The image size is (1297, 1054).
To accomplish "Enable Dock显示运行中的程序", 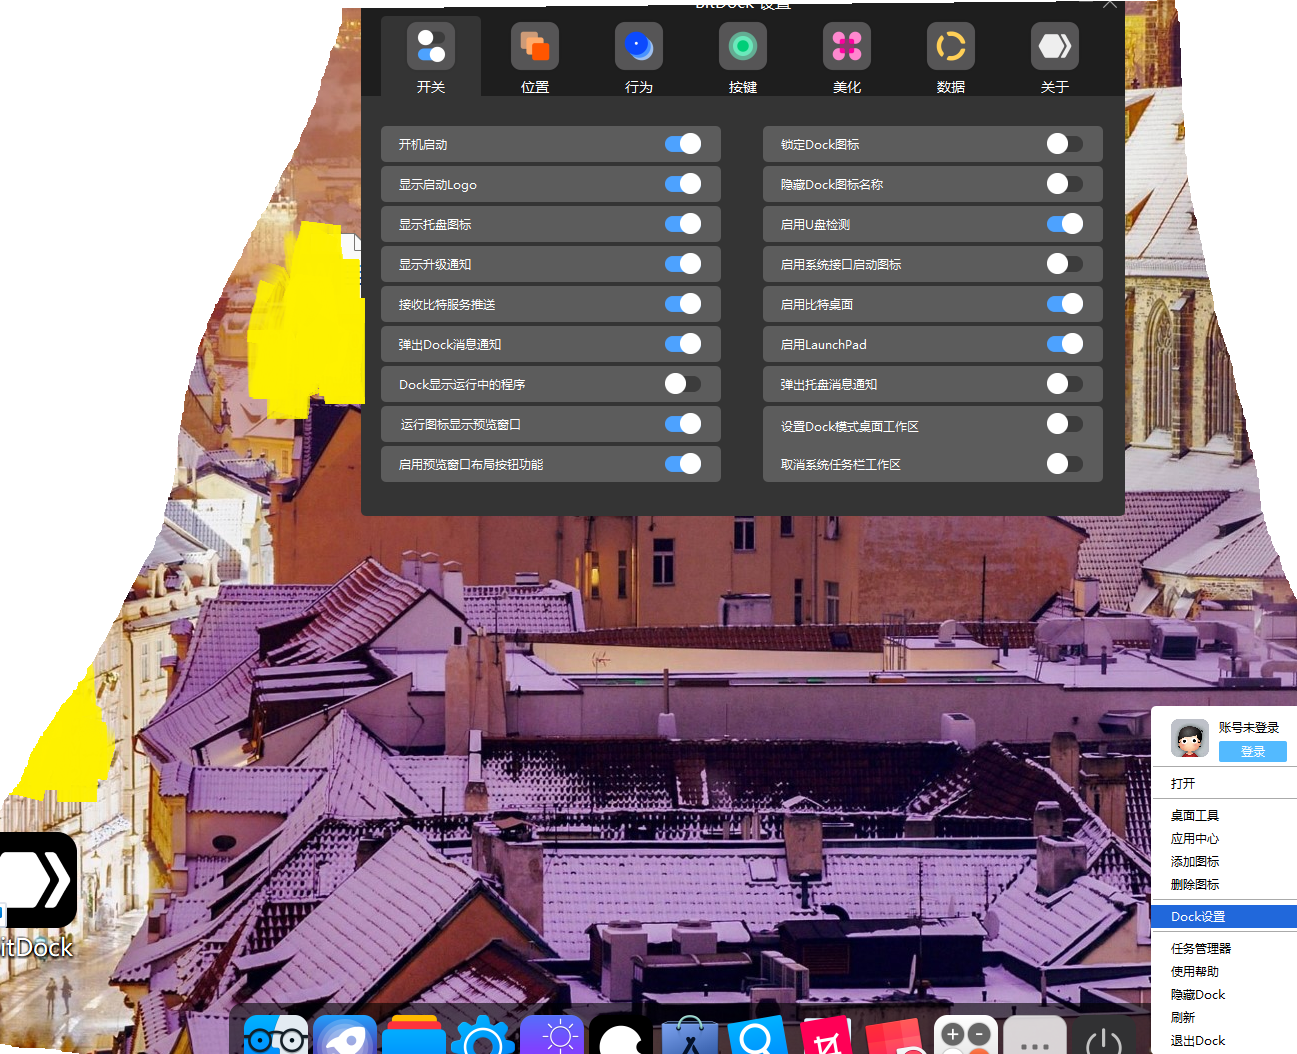I will pos(683,384).
